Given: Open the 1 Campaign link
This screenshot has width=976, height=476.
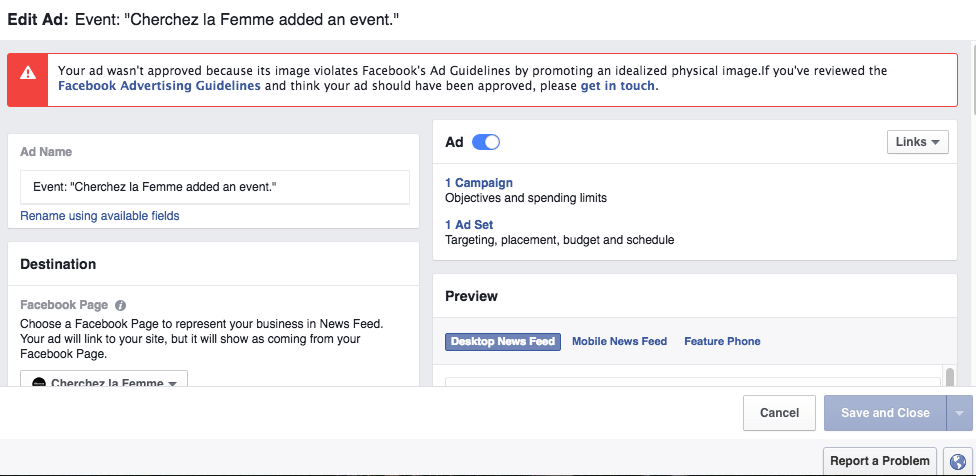Looking at the screenshot, I should pyautogui.click(x=478, y=183).
